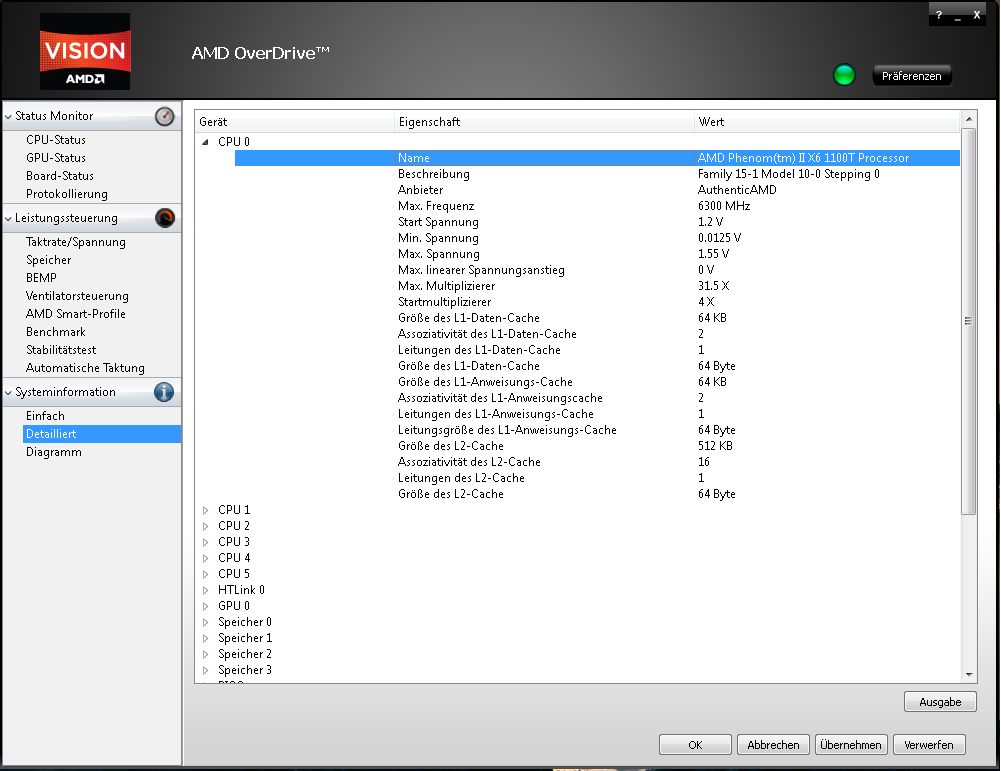Viewport: 1001px width, 771px height.
Task: Expand the Speicher 0 tree node
Action: click(206, 622)
